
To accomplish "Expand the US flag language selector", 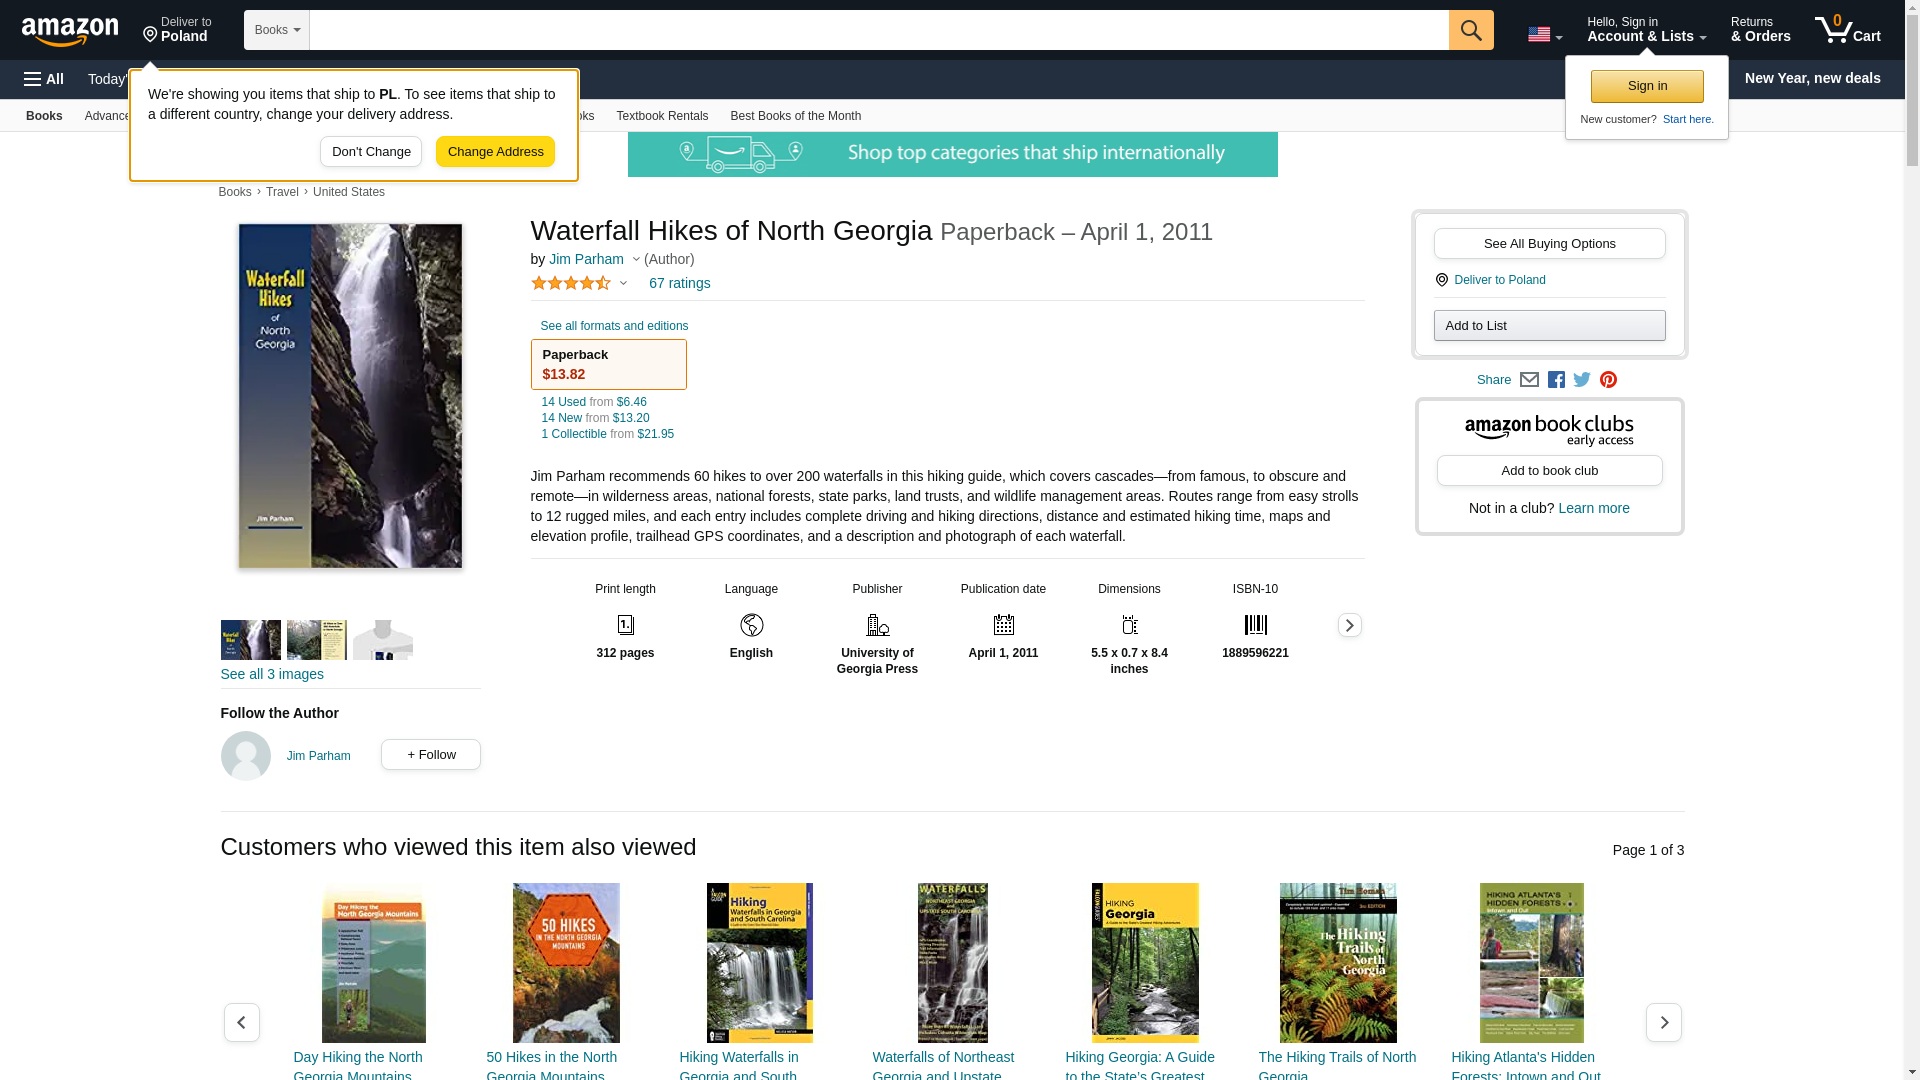I will (1544, 35).
